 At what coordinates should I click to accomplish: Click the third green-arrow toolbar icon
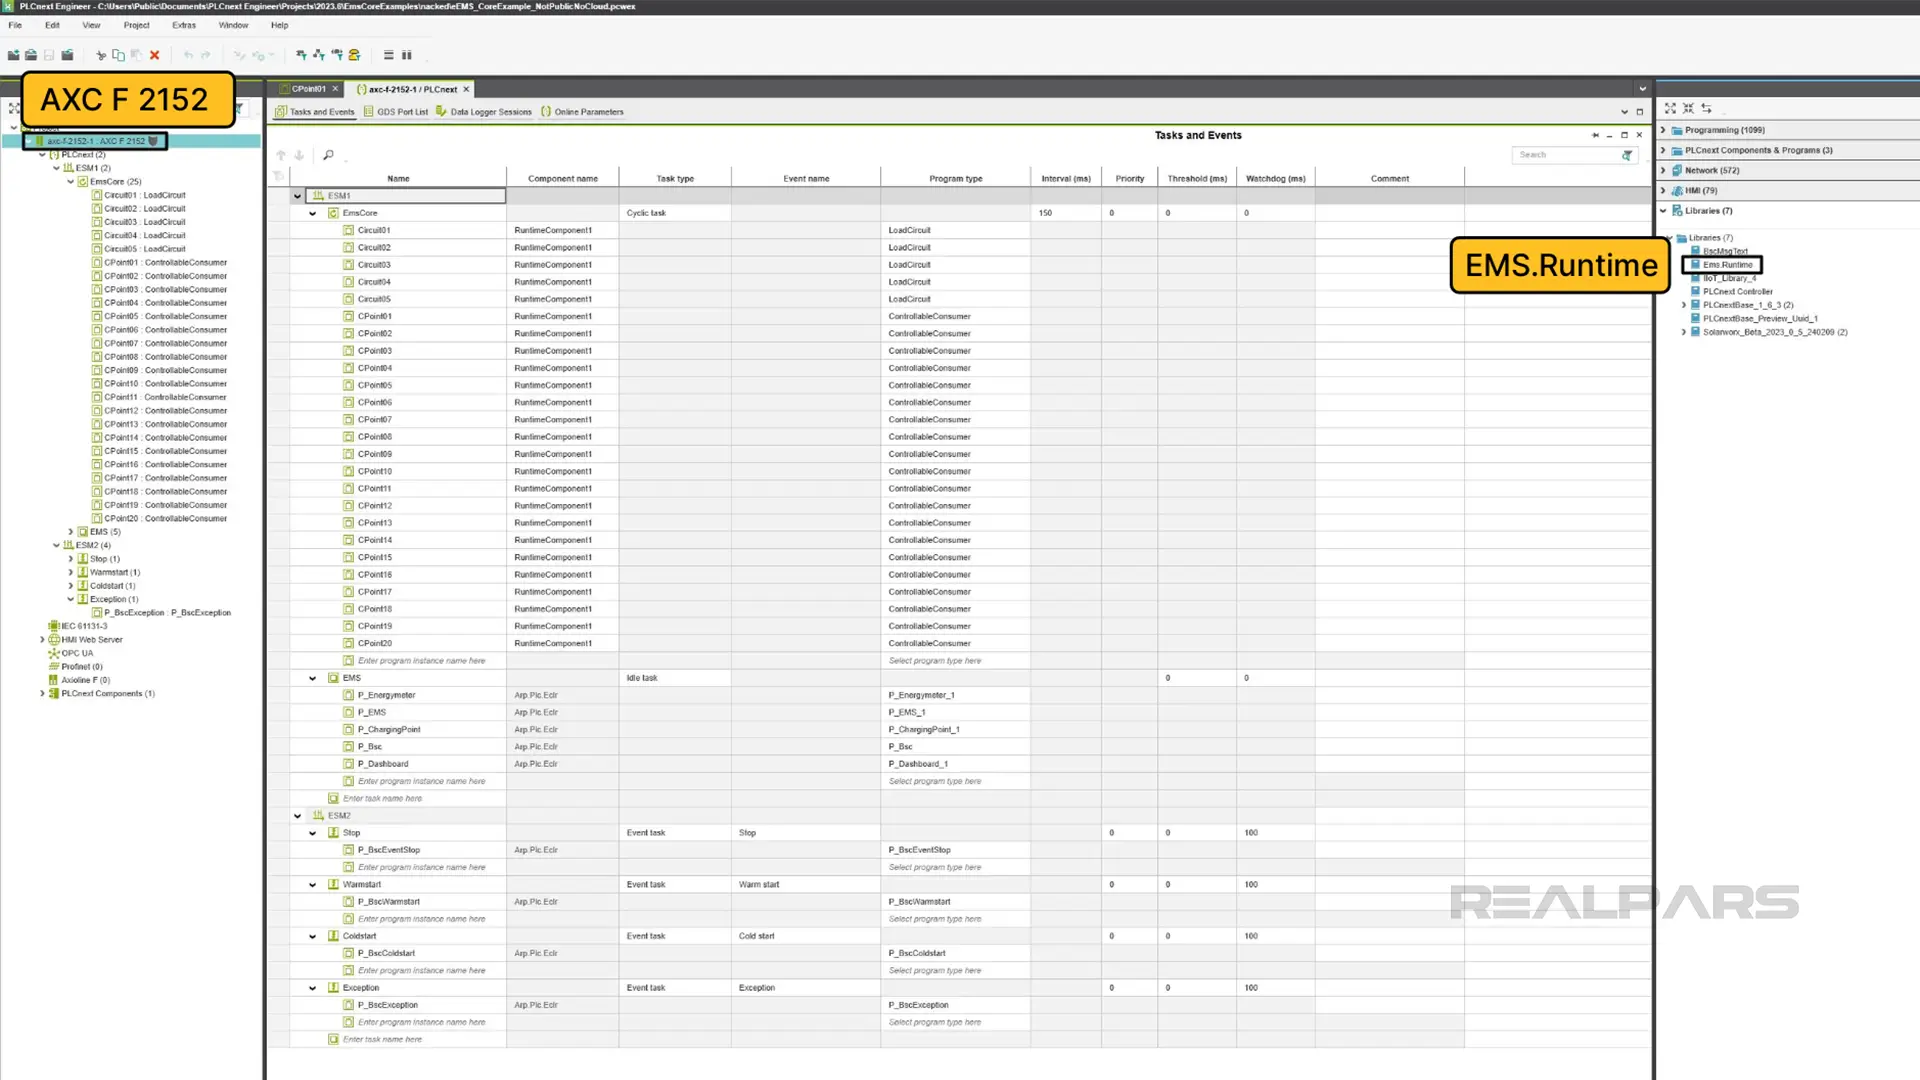click(337, 55)
